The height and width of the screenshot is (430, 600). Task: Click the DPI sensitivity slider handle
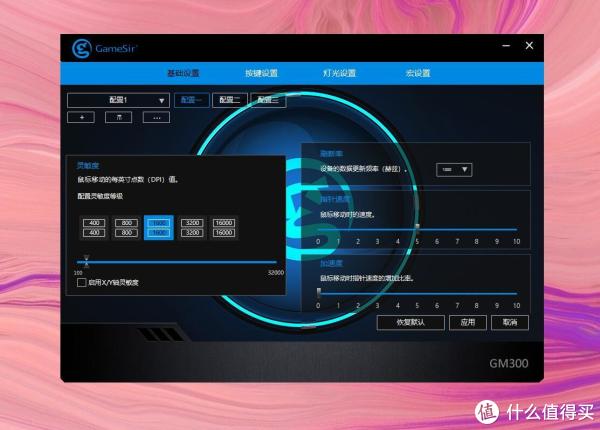[x=86, y=261]
